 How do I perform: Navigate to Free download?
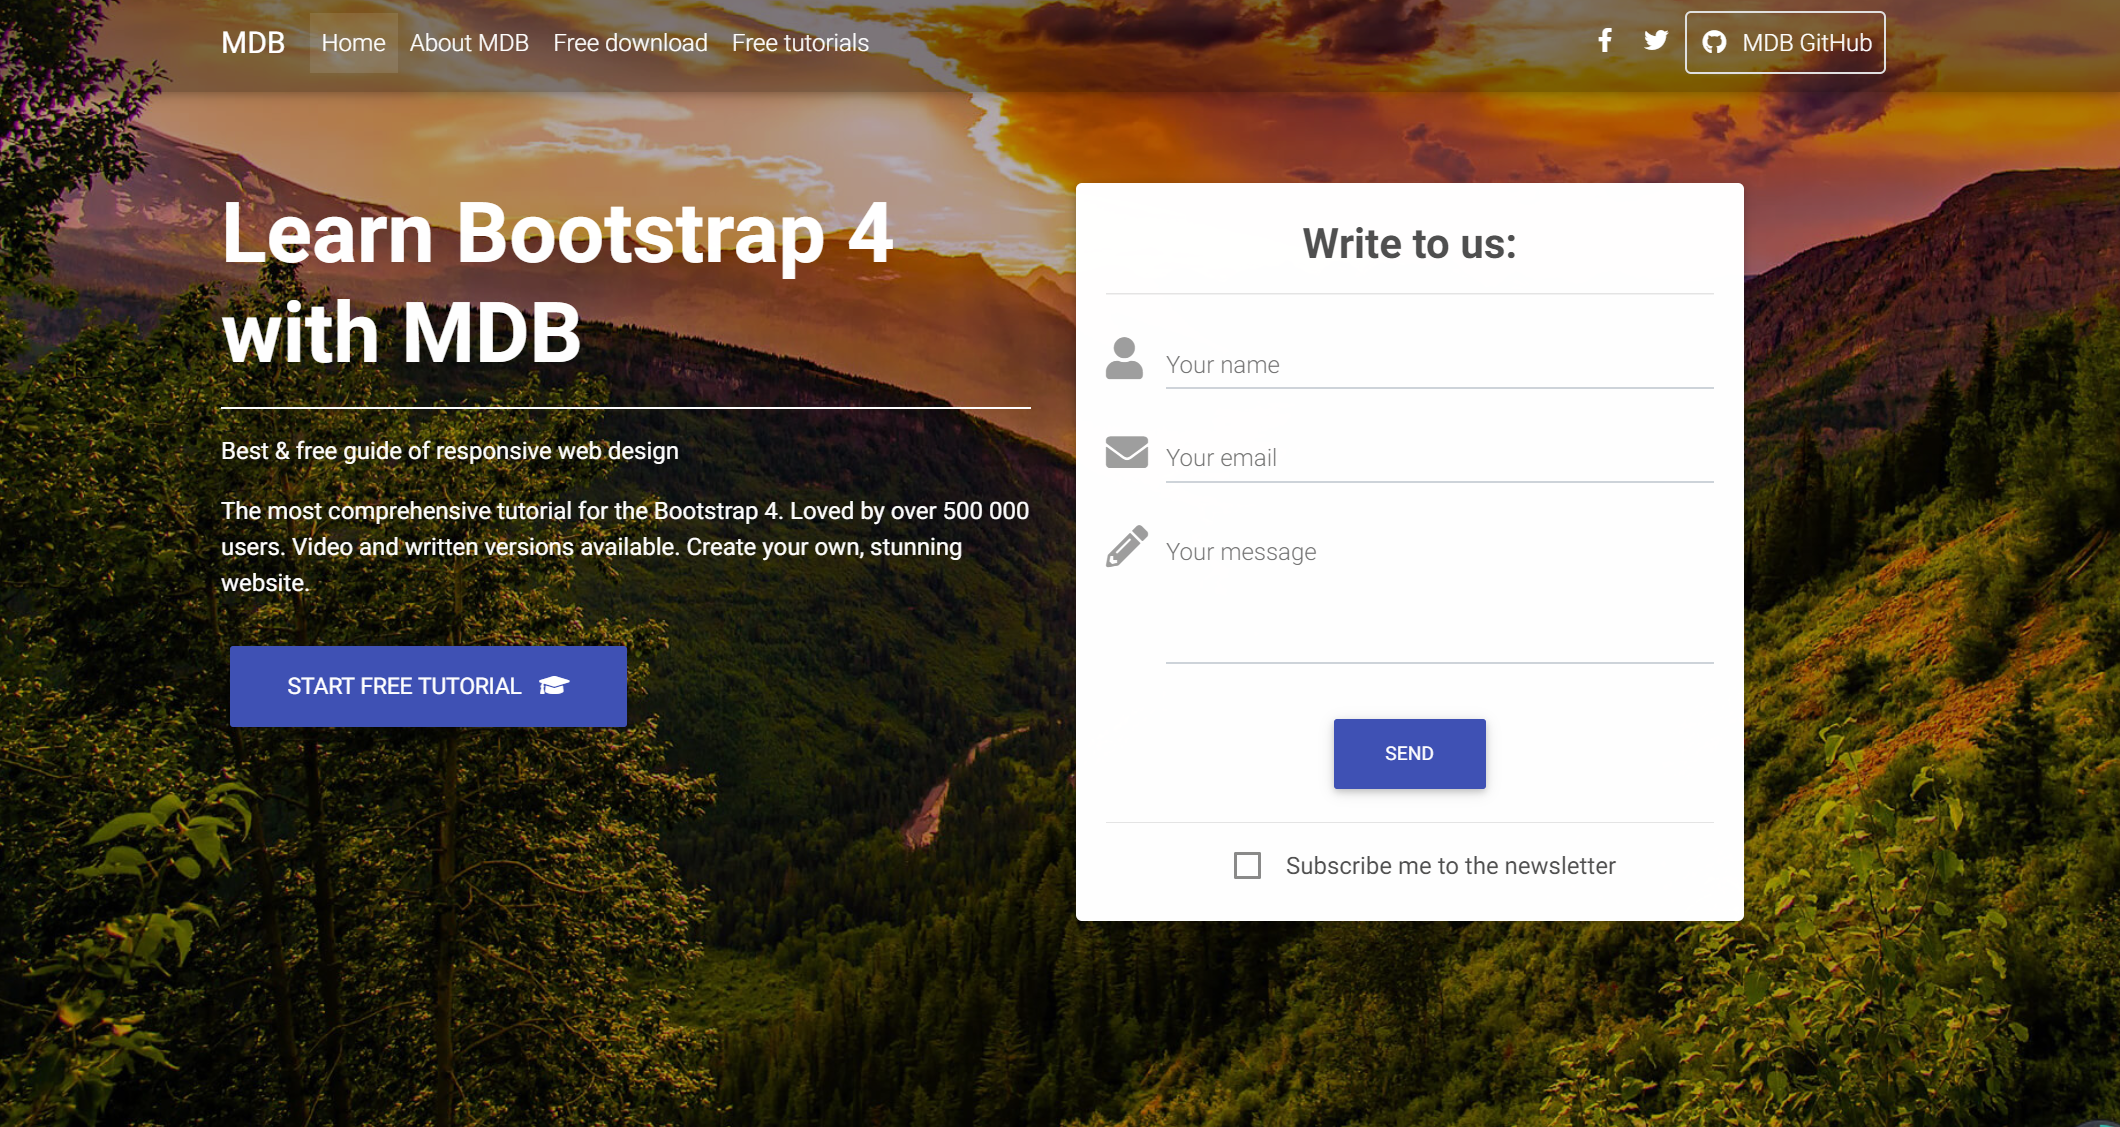[630, 42]
